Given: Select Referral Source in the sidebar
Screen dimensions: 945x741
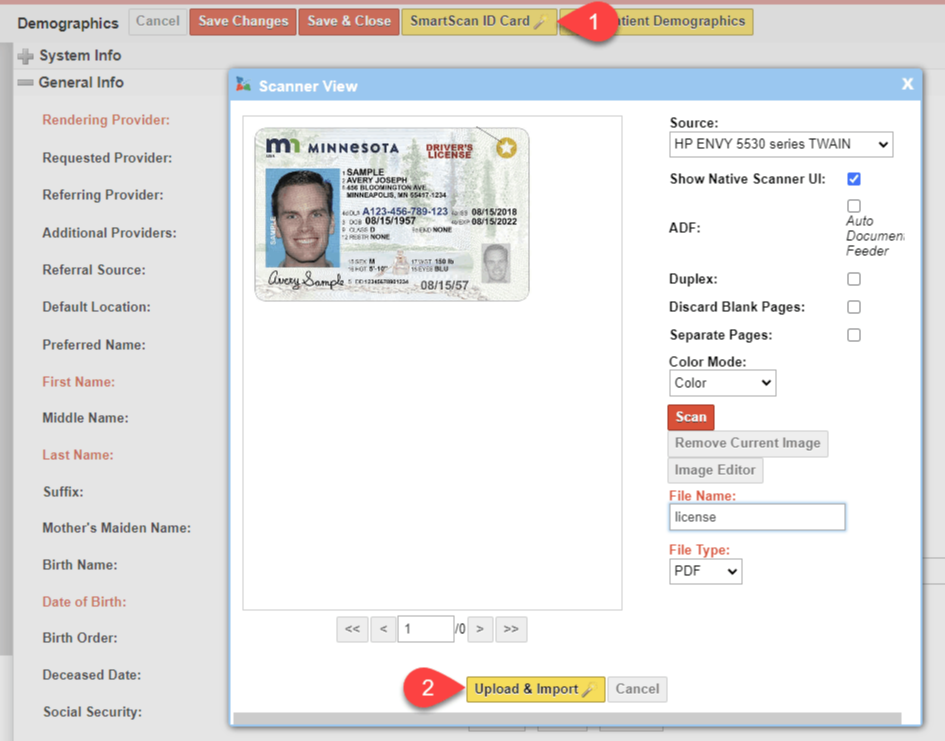Looking at the screenshot, I should tap(94, 269).
